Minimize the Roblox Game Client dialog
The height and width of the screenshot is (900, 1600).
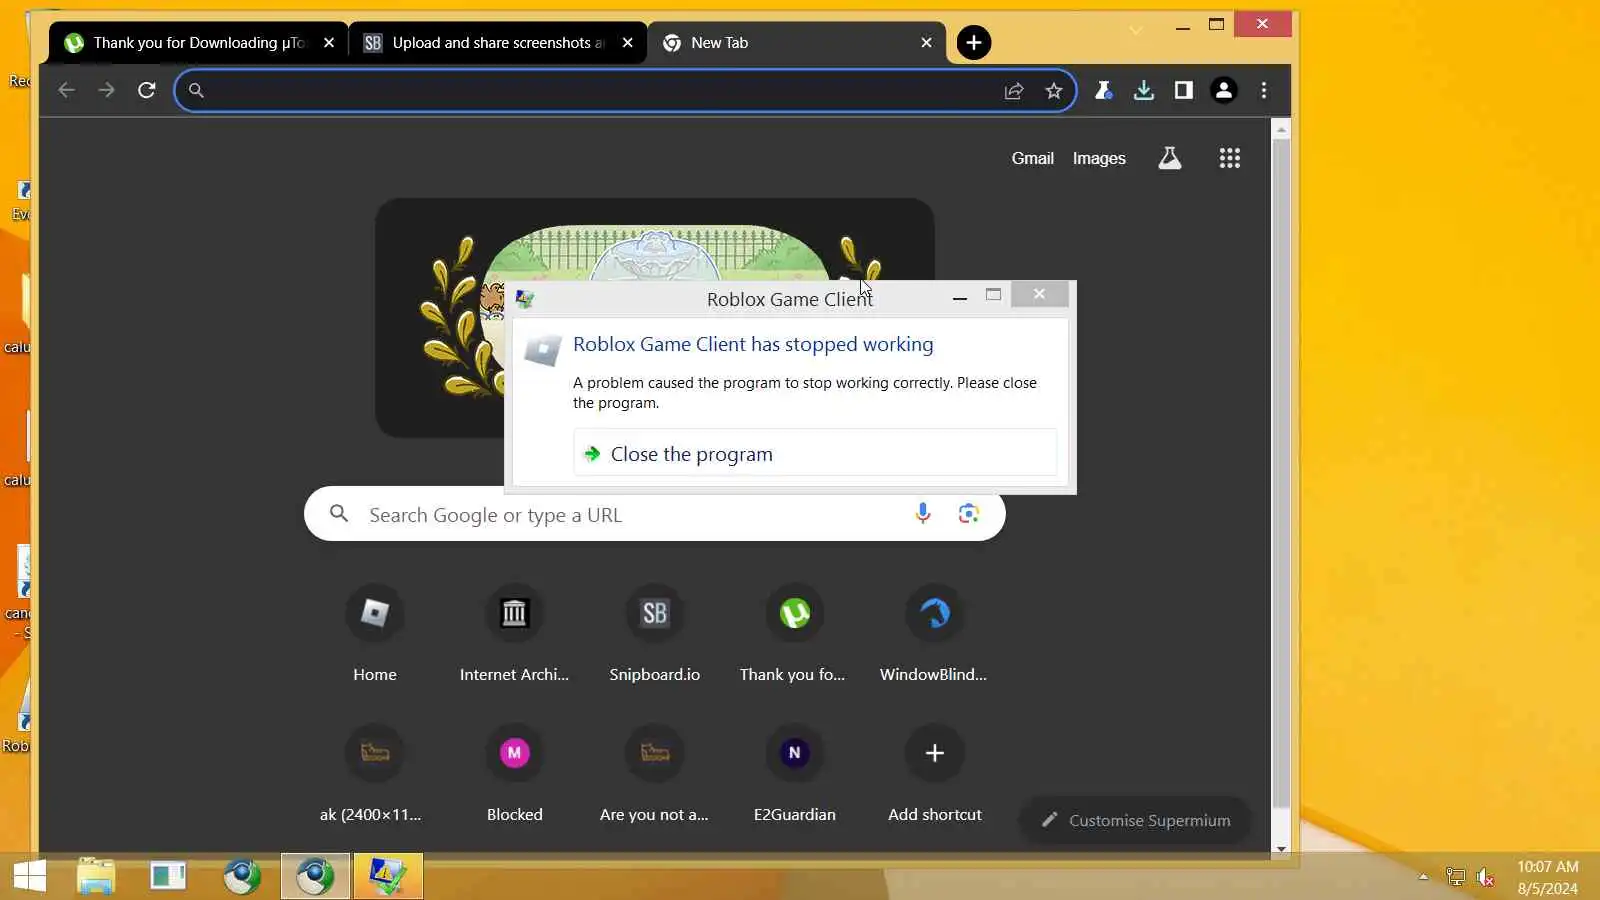coord(960,297)
